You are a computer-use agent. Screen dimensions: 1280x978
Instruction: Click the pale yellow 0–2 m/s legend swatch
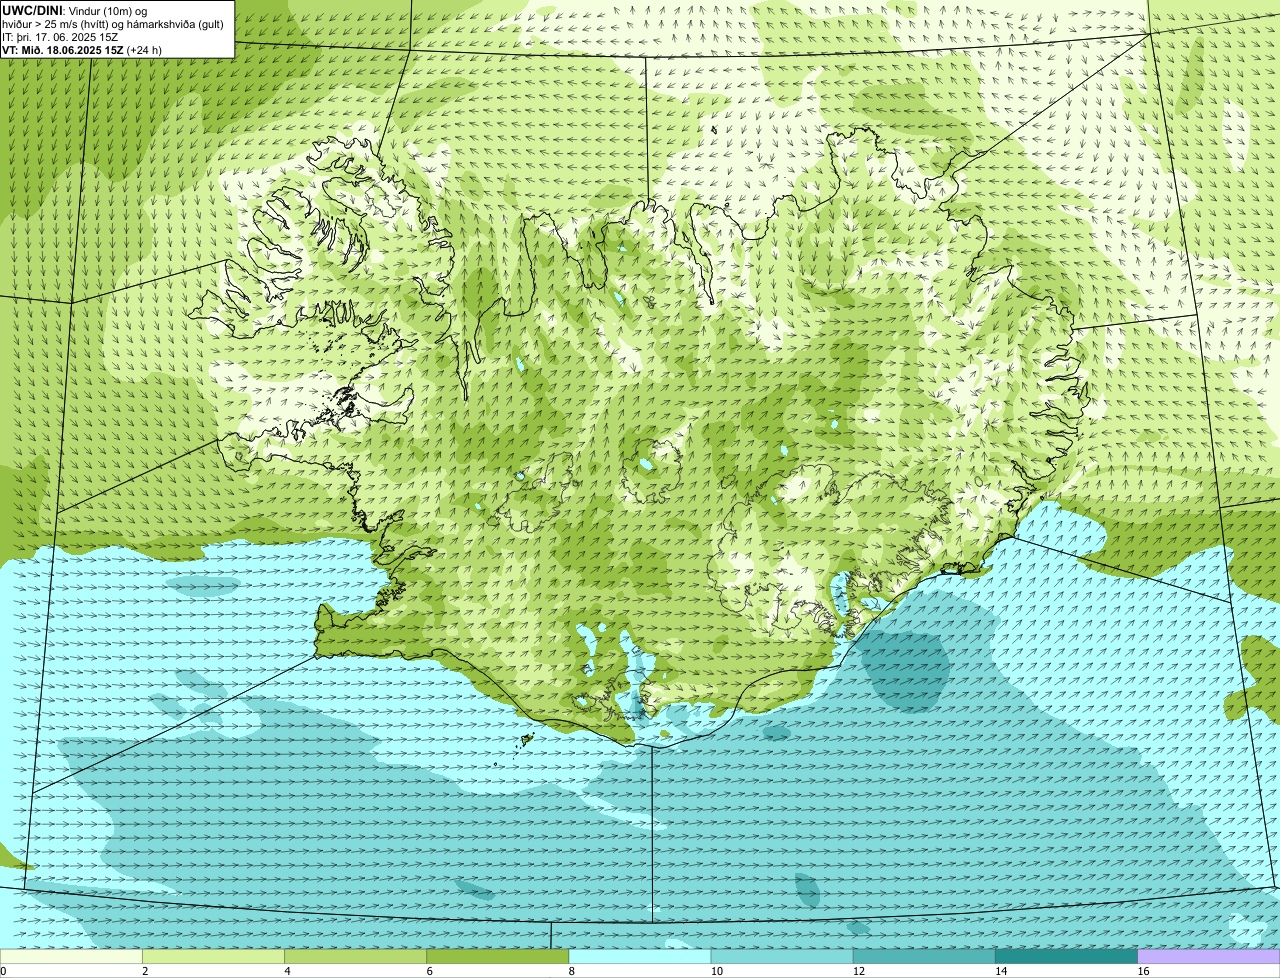(x=71, y=956)
